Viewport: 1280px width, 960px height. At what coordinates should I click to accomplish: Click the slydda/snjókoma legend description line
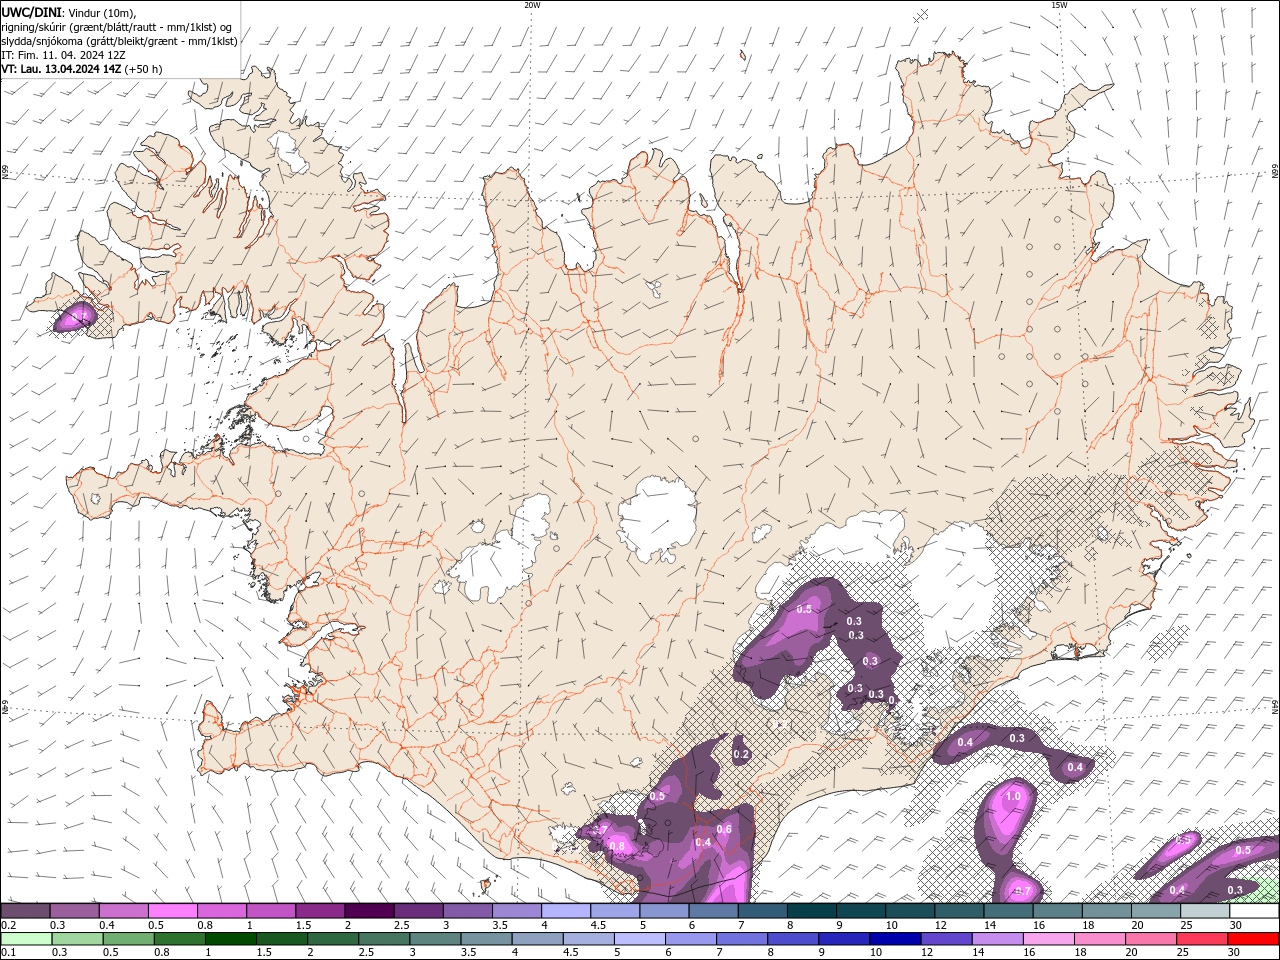click(x=119, y=41)
